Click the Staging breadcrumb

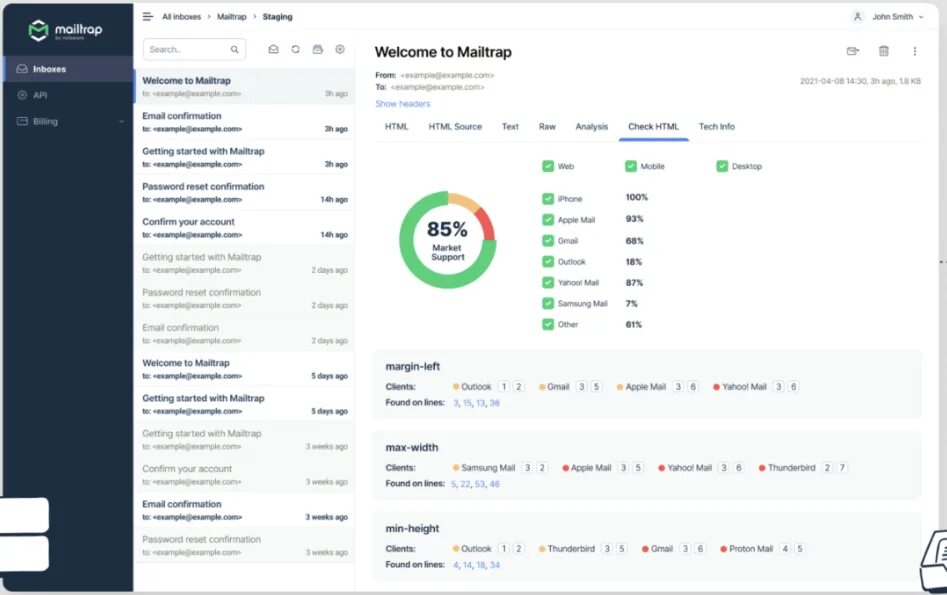pos(277,17)
